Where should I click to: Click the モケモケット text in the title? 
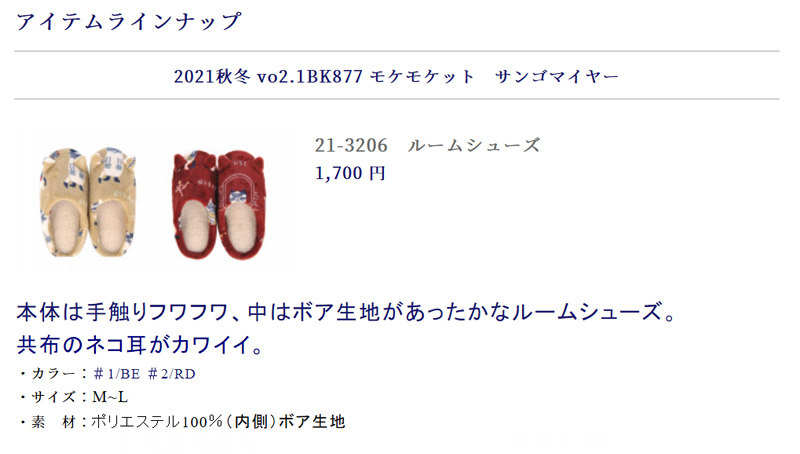[x=422, y=77]
